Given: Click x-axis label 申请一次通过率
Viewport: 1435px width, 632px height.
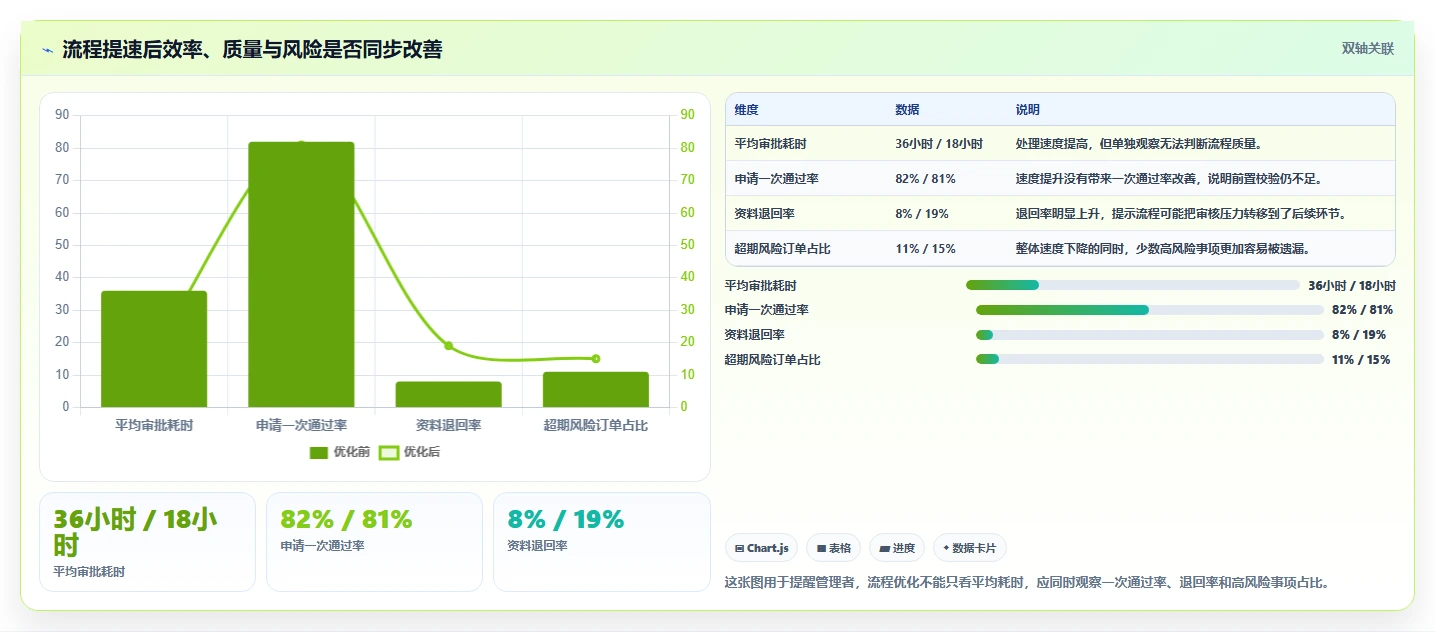Looking at the screenshot, I should 301,426.
